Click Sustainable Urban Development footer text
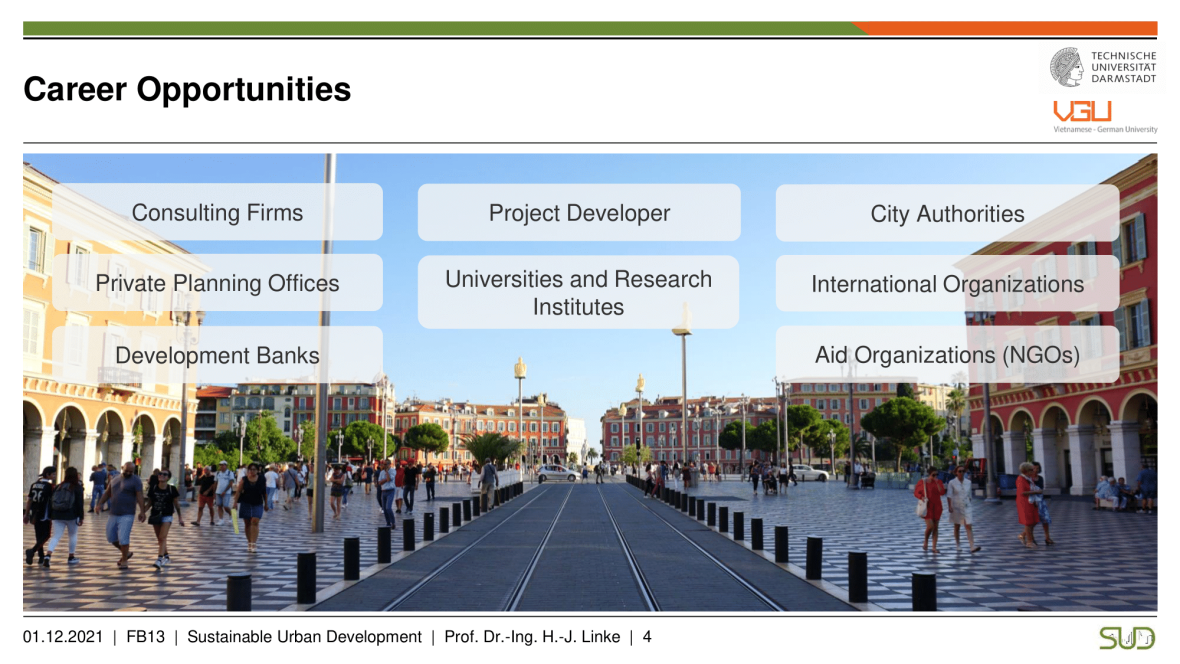Viewport: 1180px width, 664px height. pyautogui.click(x=304, y=637)
